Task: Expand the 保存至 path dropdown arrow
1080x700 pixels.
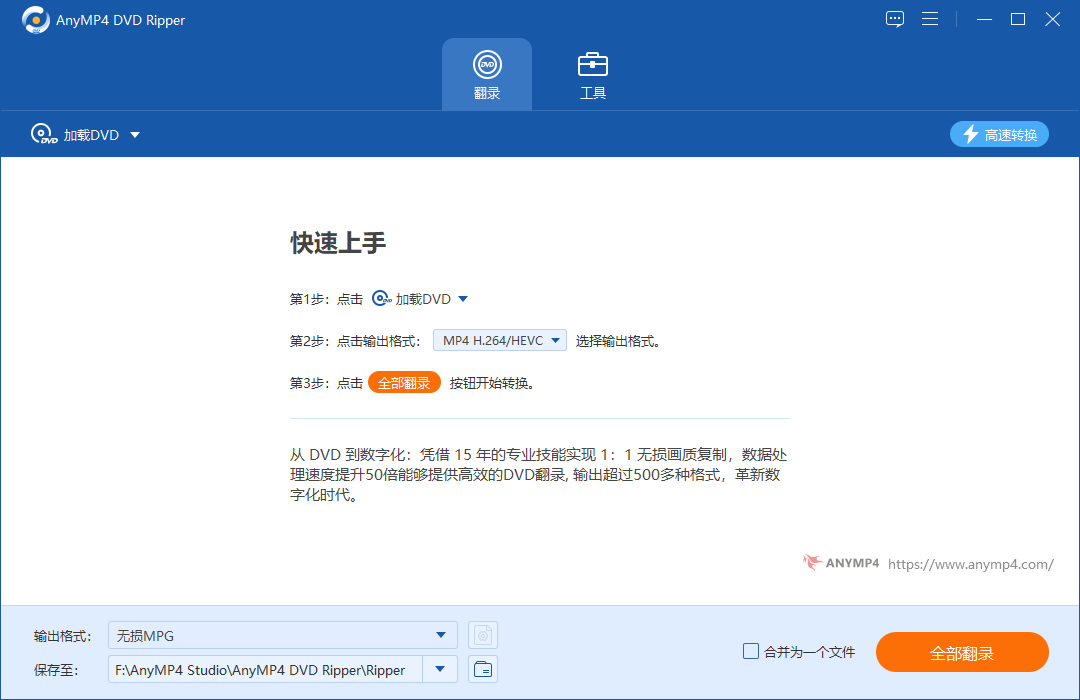Action: tap(440, 669)
